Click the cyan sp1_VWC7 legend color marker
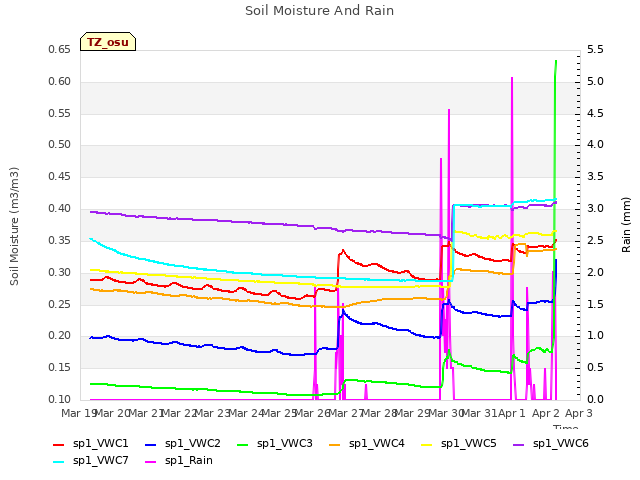 [59, 462]
